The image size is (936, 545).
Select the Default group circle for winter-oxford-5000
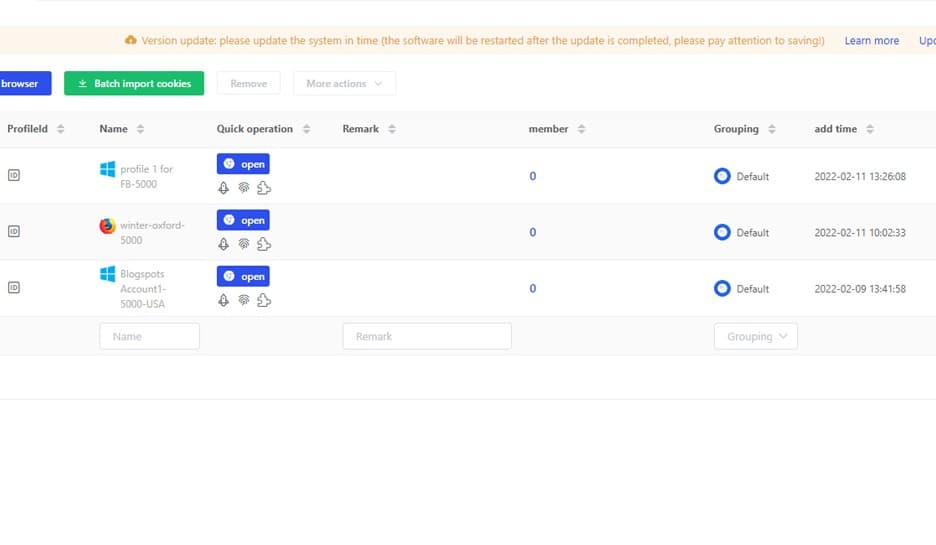click(722, 232)
